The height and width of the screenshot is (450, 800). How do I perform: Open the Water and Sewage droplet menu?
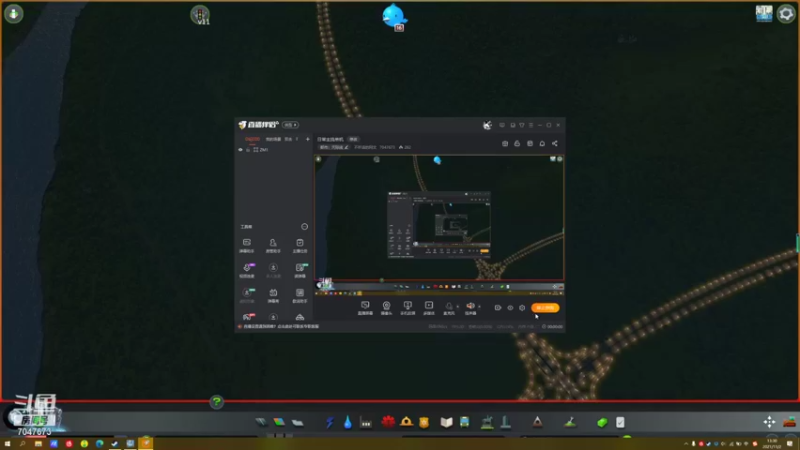pos(347,422)
